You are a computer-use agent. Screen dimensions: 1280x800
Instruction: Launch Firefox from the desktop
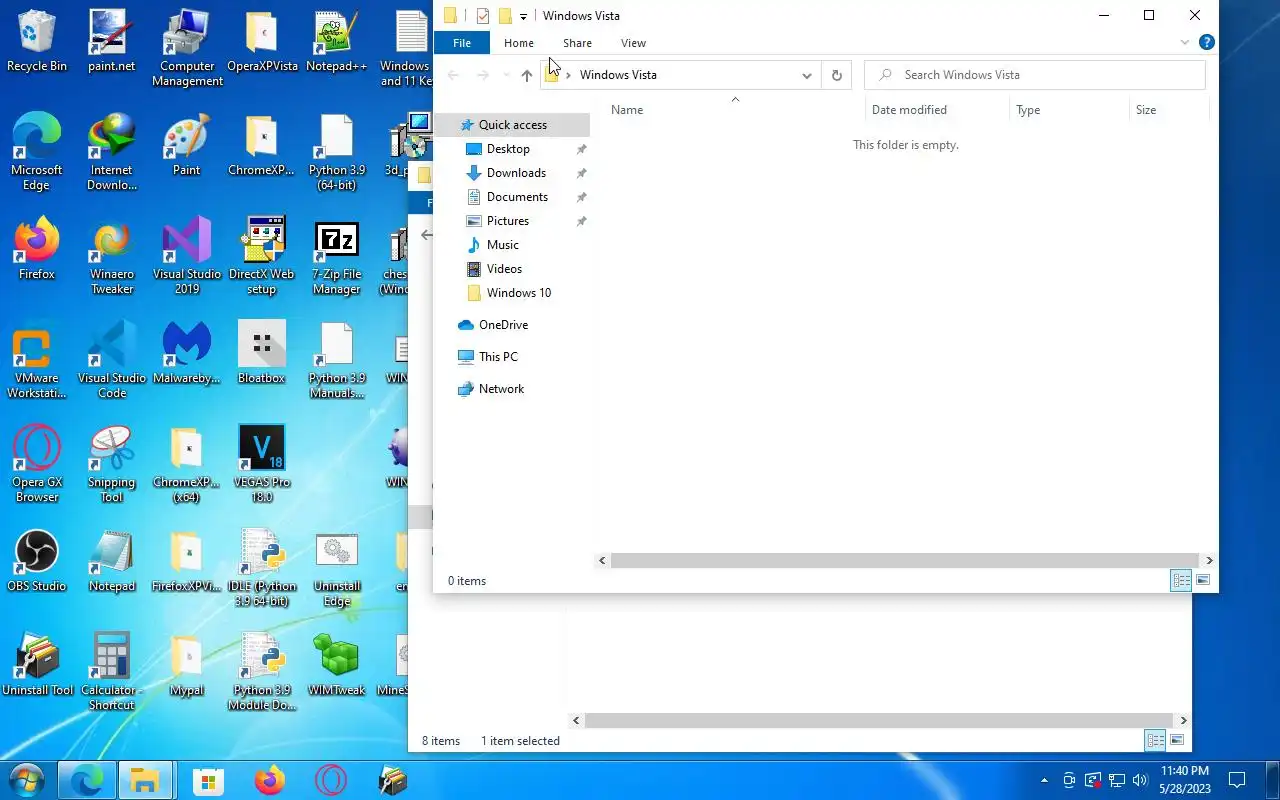click(37, 250)
